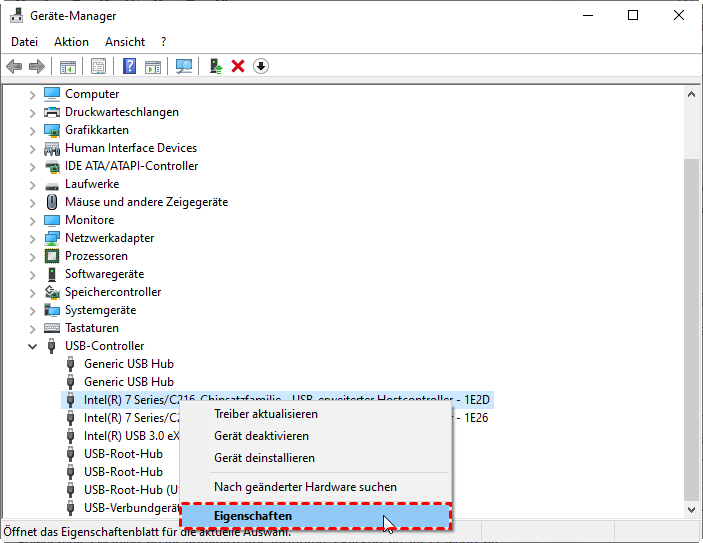
Task: Select Mäuse und andere Zeigegeräte label
Action: tap(147, 202)
